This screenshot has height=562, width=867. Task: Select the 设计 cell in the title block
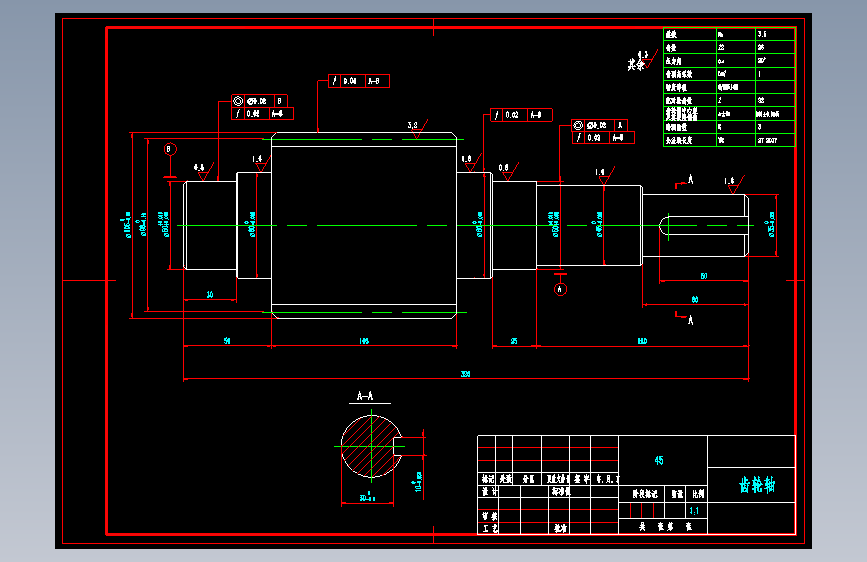click(489, 491)
